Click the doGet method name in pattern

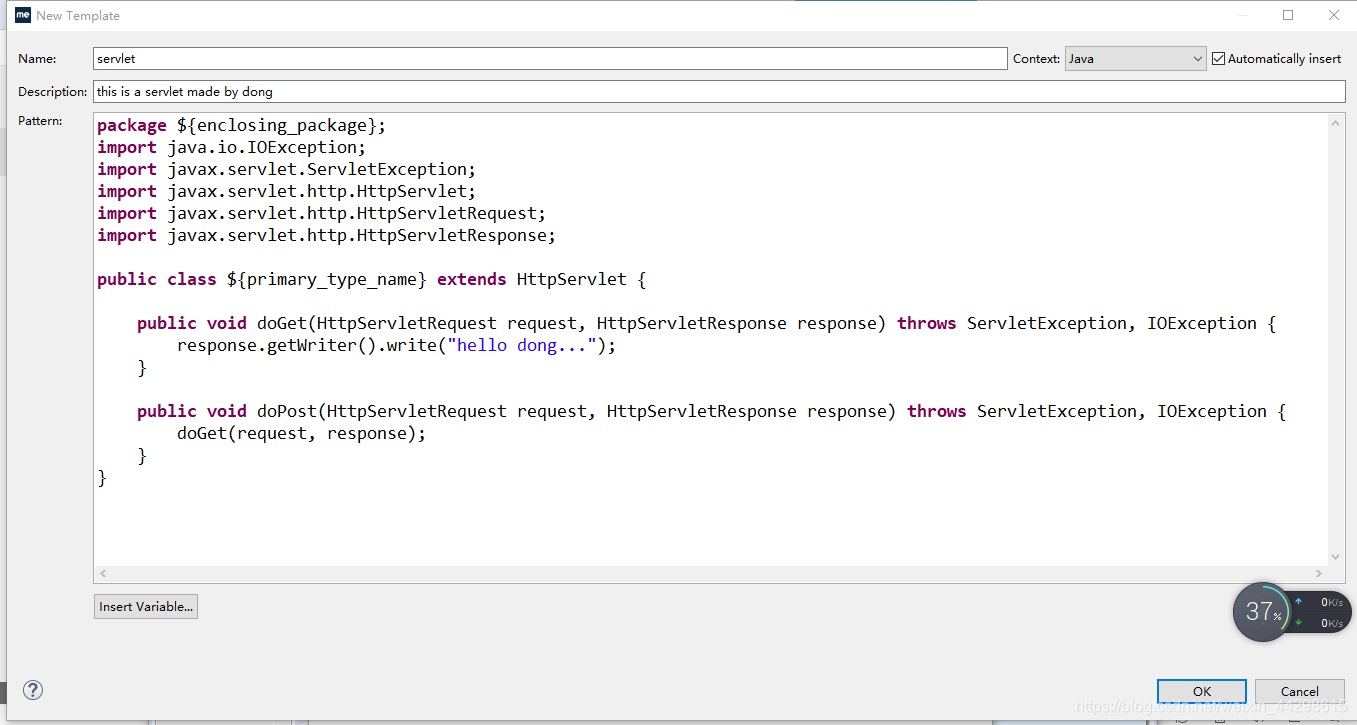281,324
